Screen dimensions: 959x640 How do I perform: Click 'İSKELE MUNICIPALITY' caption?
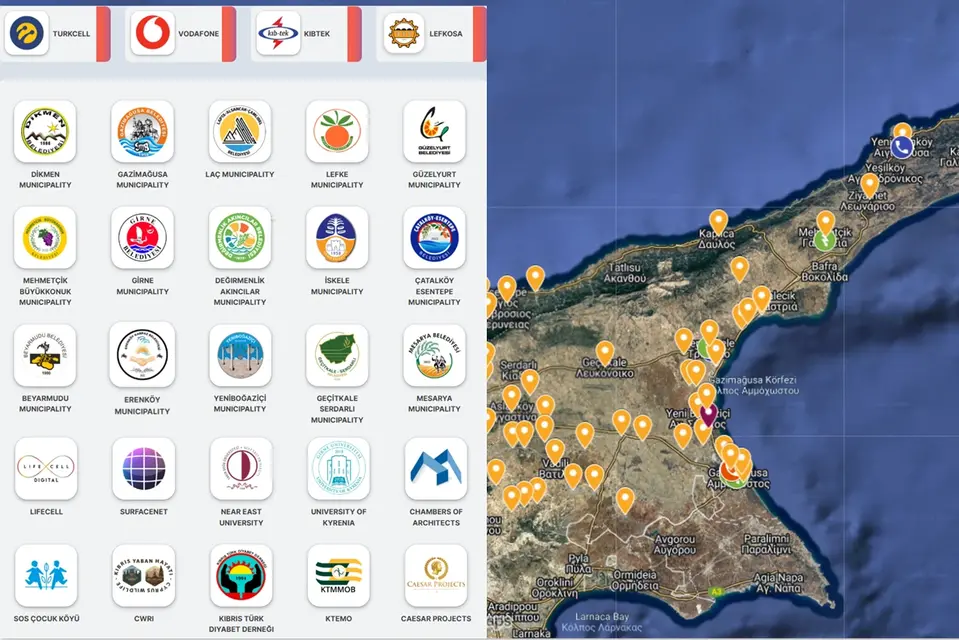(x=337, y=286)
